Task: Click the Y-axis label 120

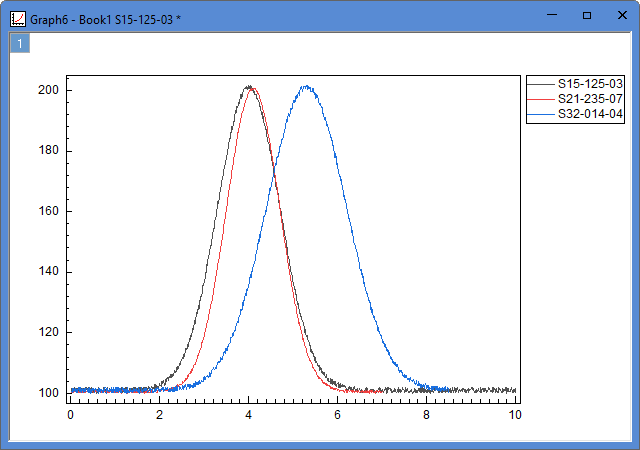Action: (x=49, y=332)
